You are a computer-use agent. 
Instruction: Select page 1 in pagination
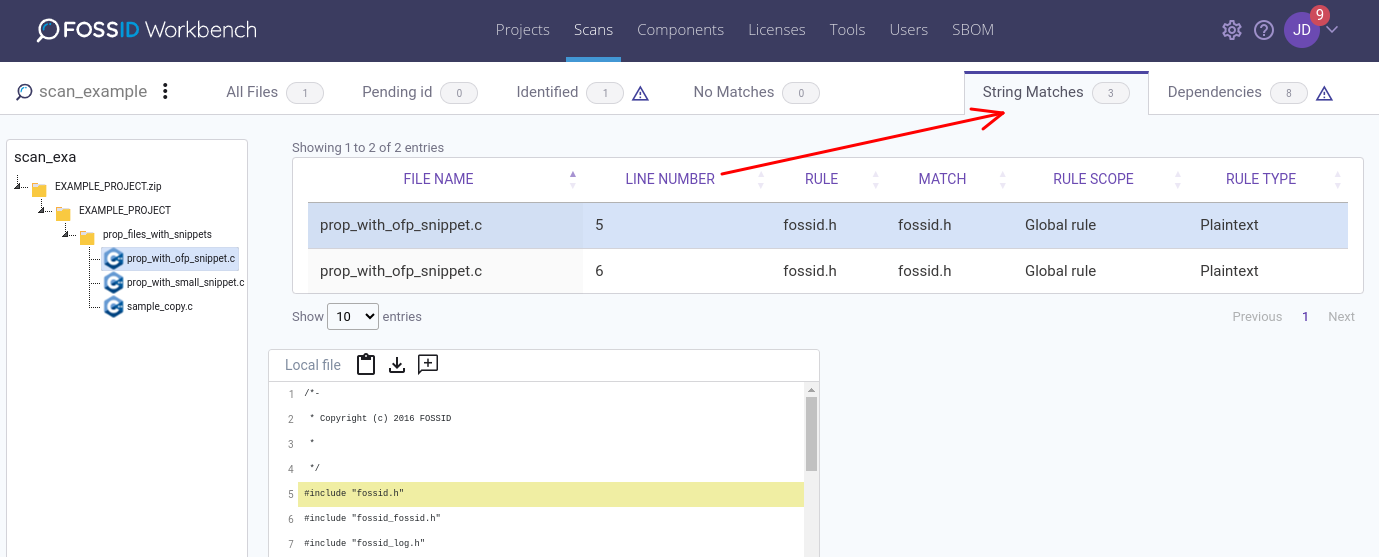[1305, 316]
